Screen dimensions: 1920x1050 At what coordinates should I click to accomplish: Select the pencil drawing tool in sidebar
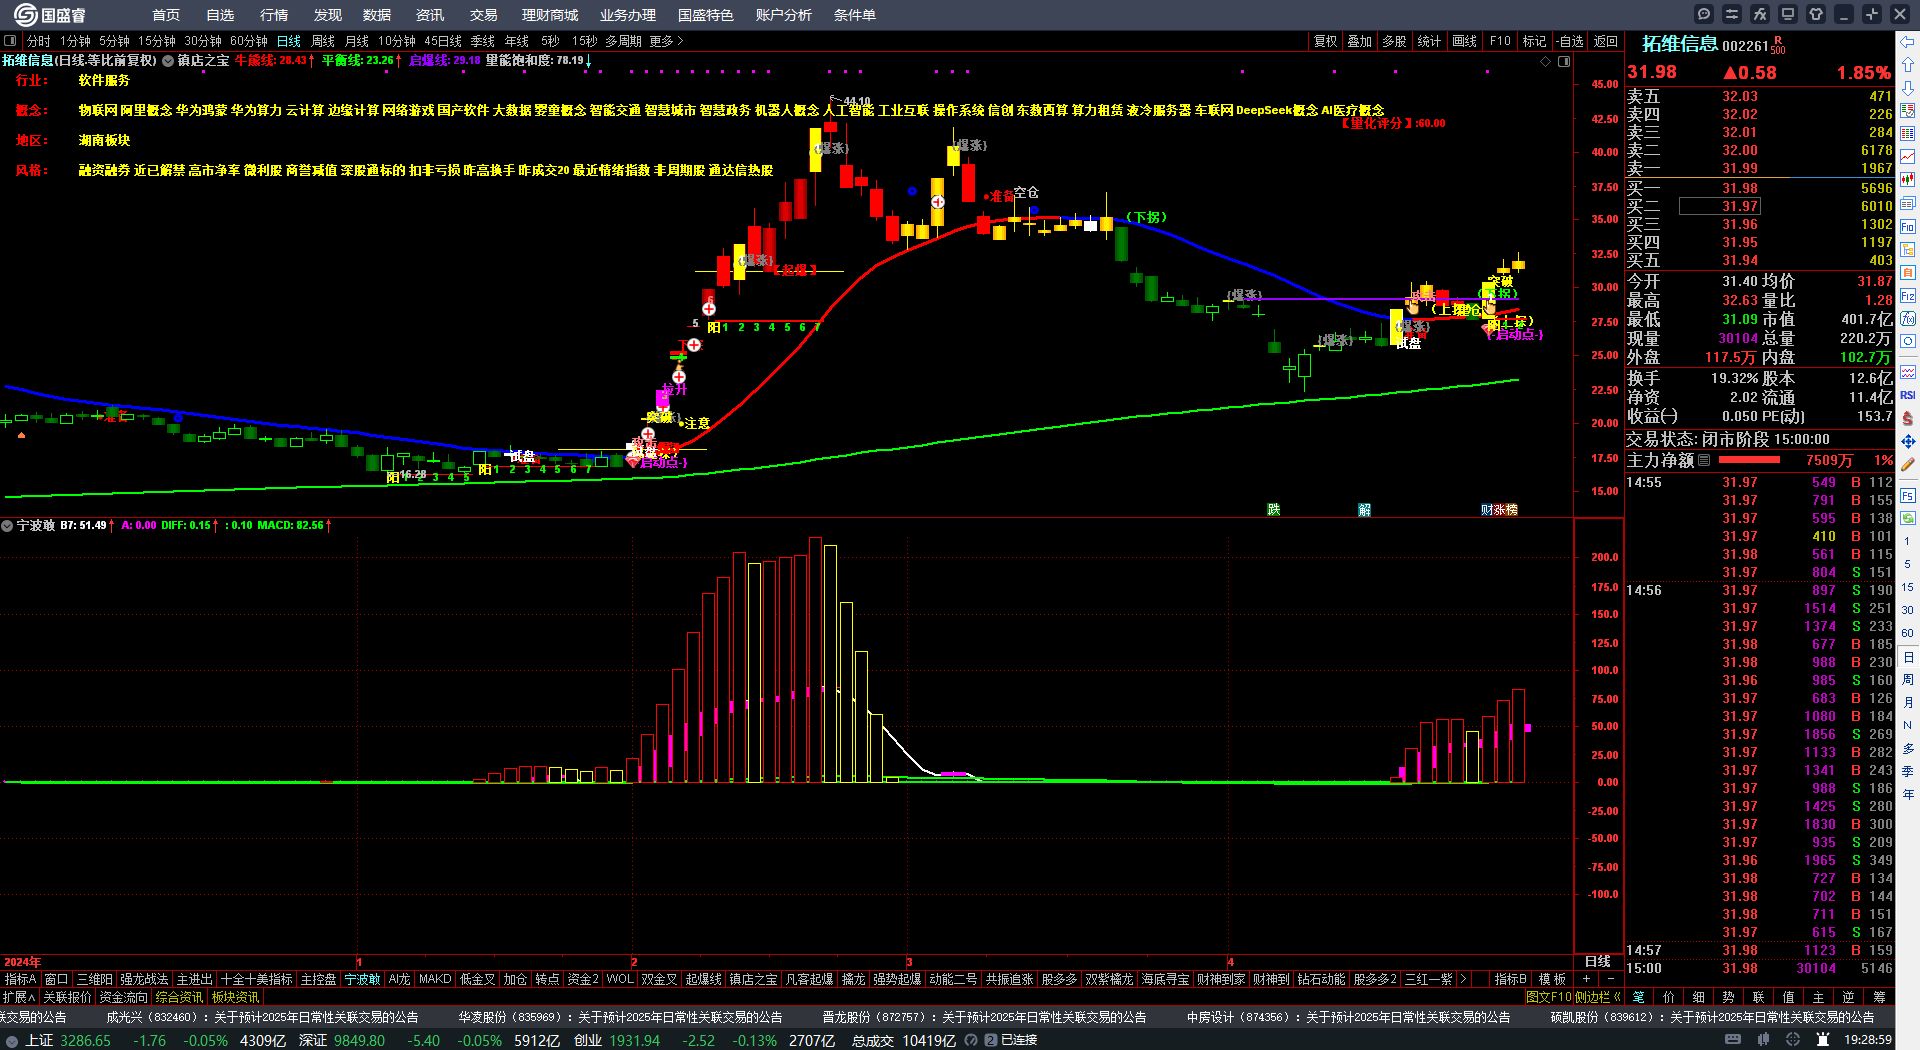point(1908,464)
